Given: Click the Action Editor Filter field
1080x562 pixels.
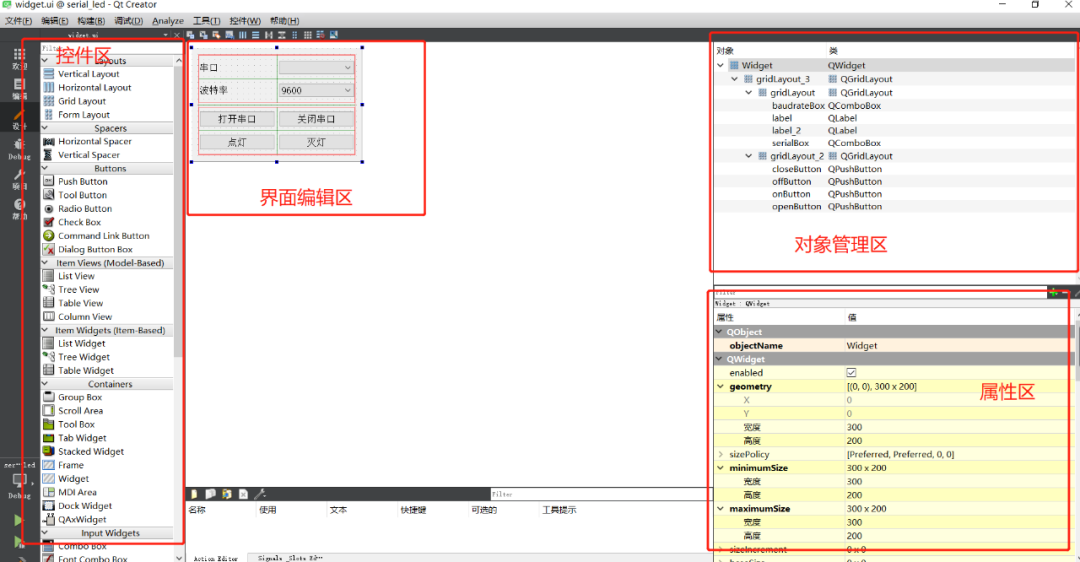Looking at the screenshot, I should coord(601,494).
